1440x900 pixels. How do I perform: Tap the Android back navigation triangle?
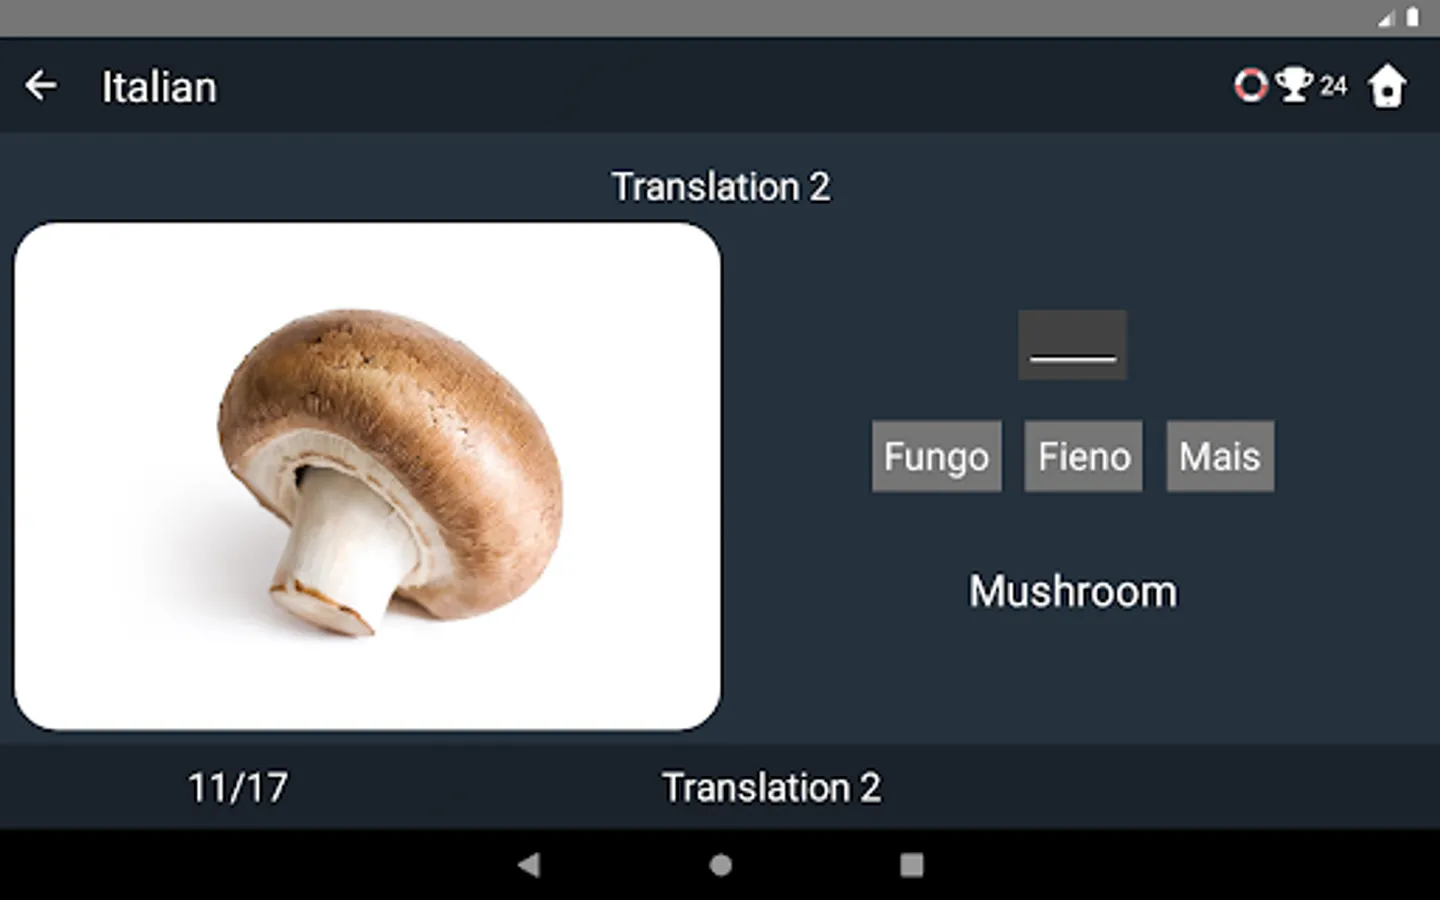tap(529, 864)
